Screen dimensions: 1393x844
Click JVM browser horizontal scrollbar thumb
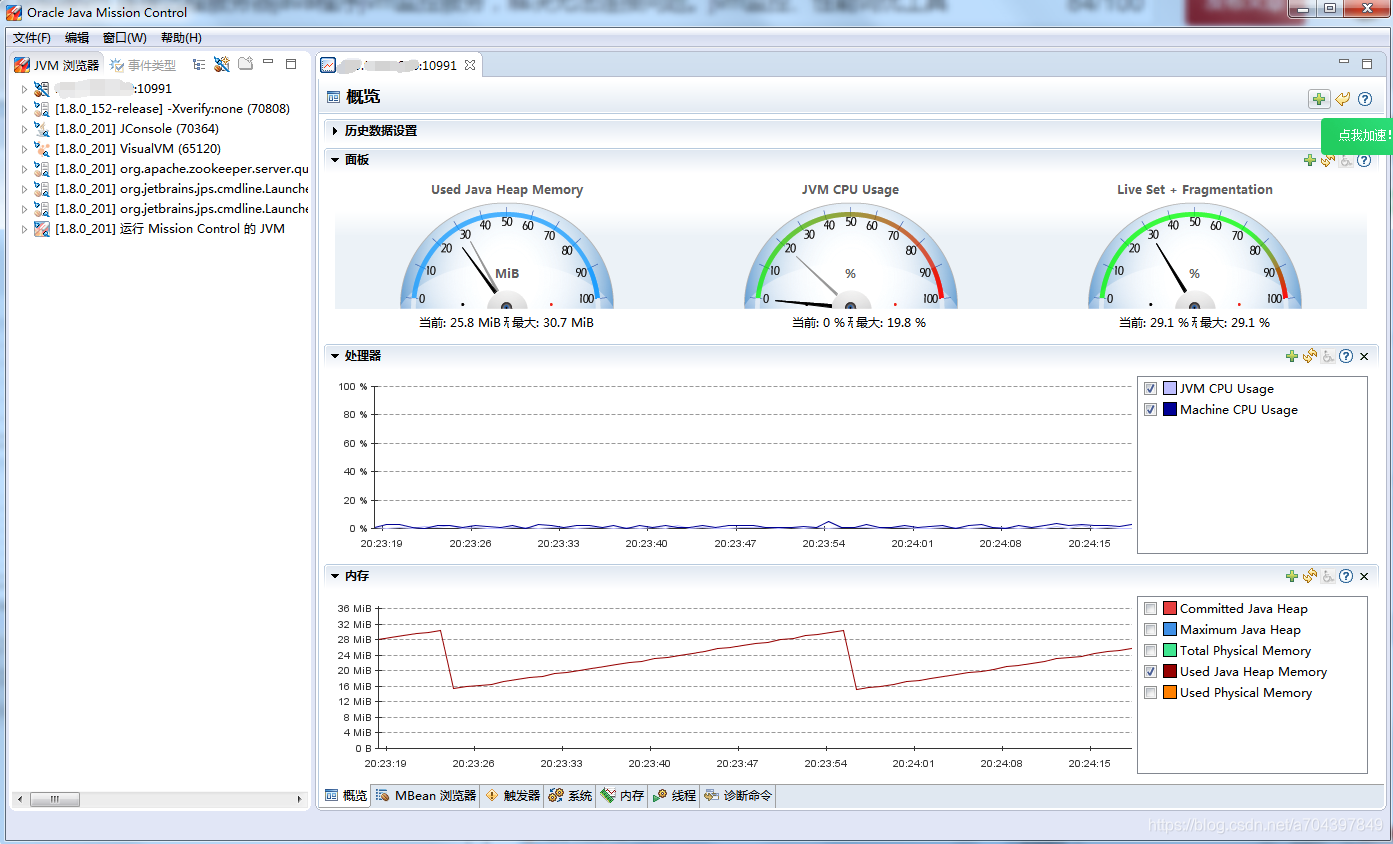[x=55, y=800]
